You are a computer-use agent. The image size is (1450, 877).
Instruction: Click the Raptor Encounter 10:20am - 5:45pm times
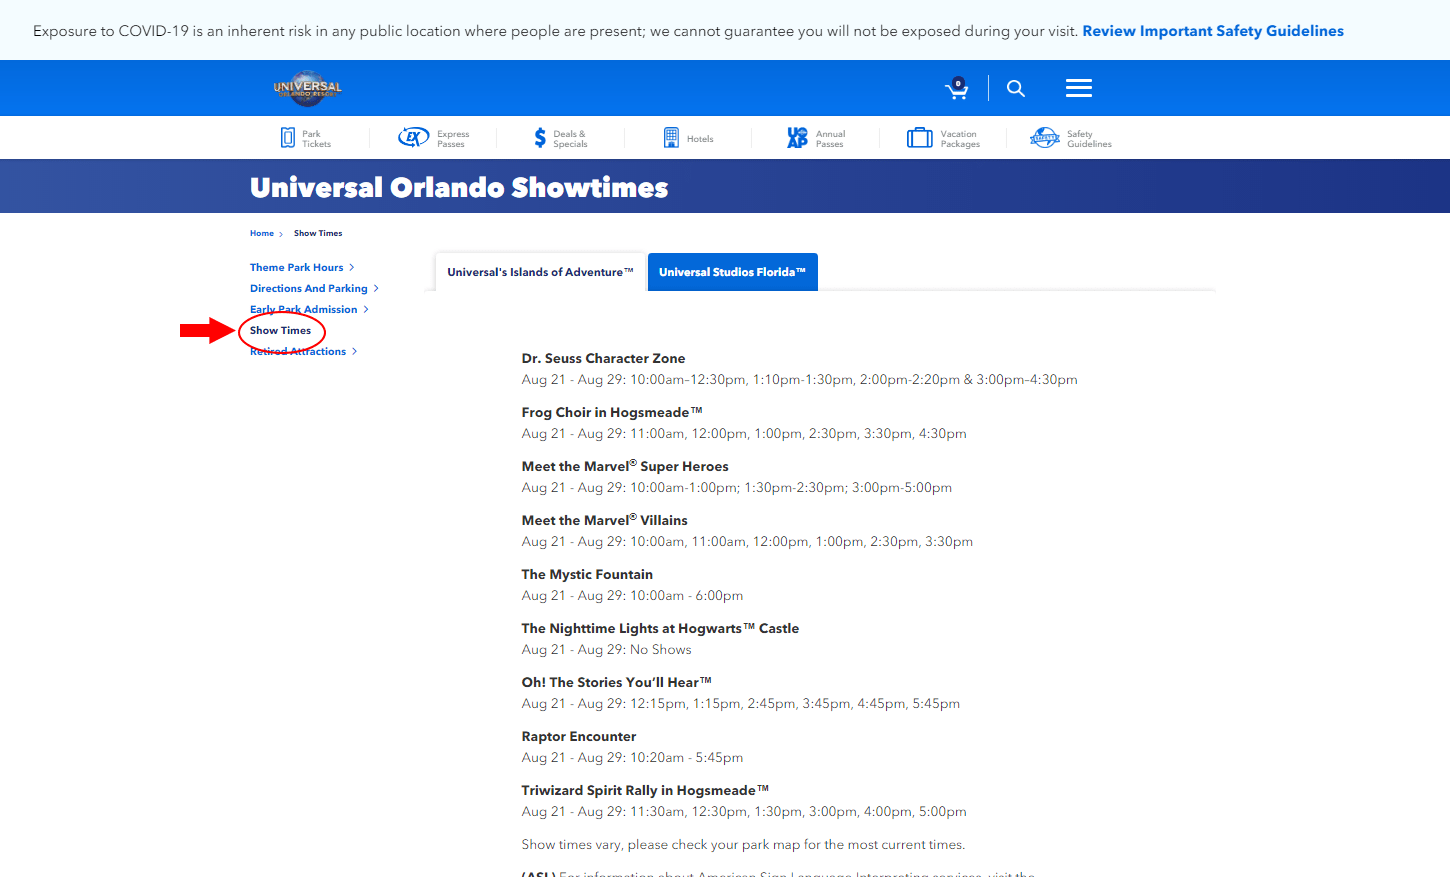coord(632,757)
